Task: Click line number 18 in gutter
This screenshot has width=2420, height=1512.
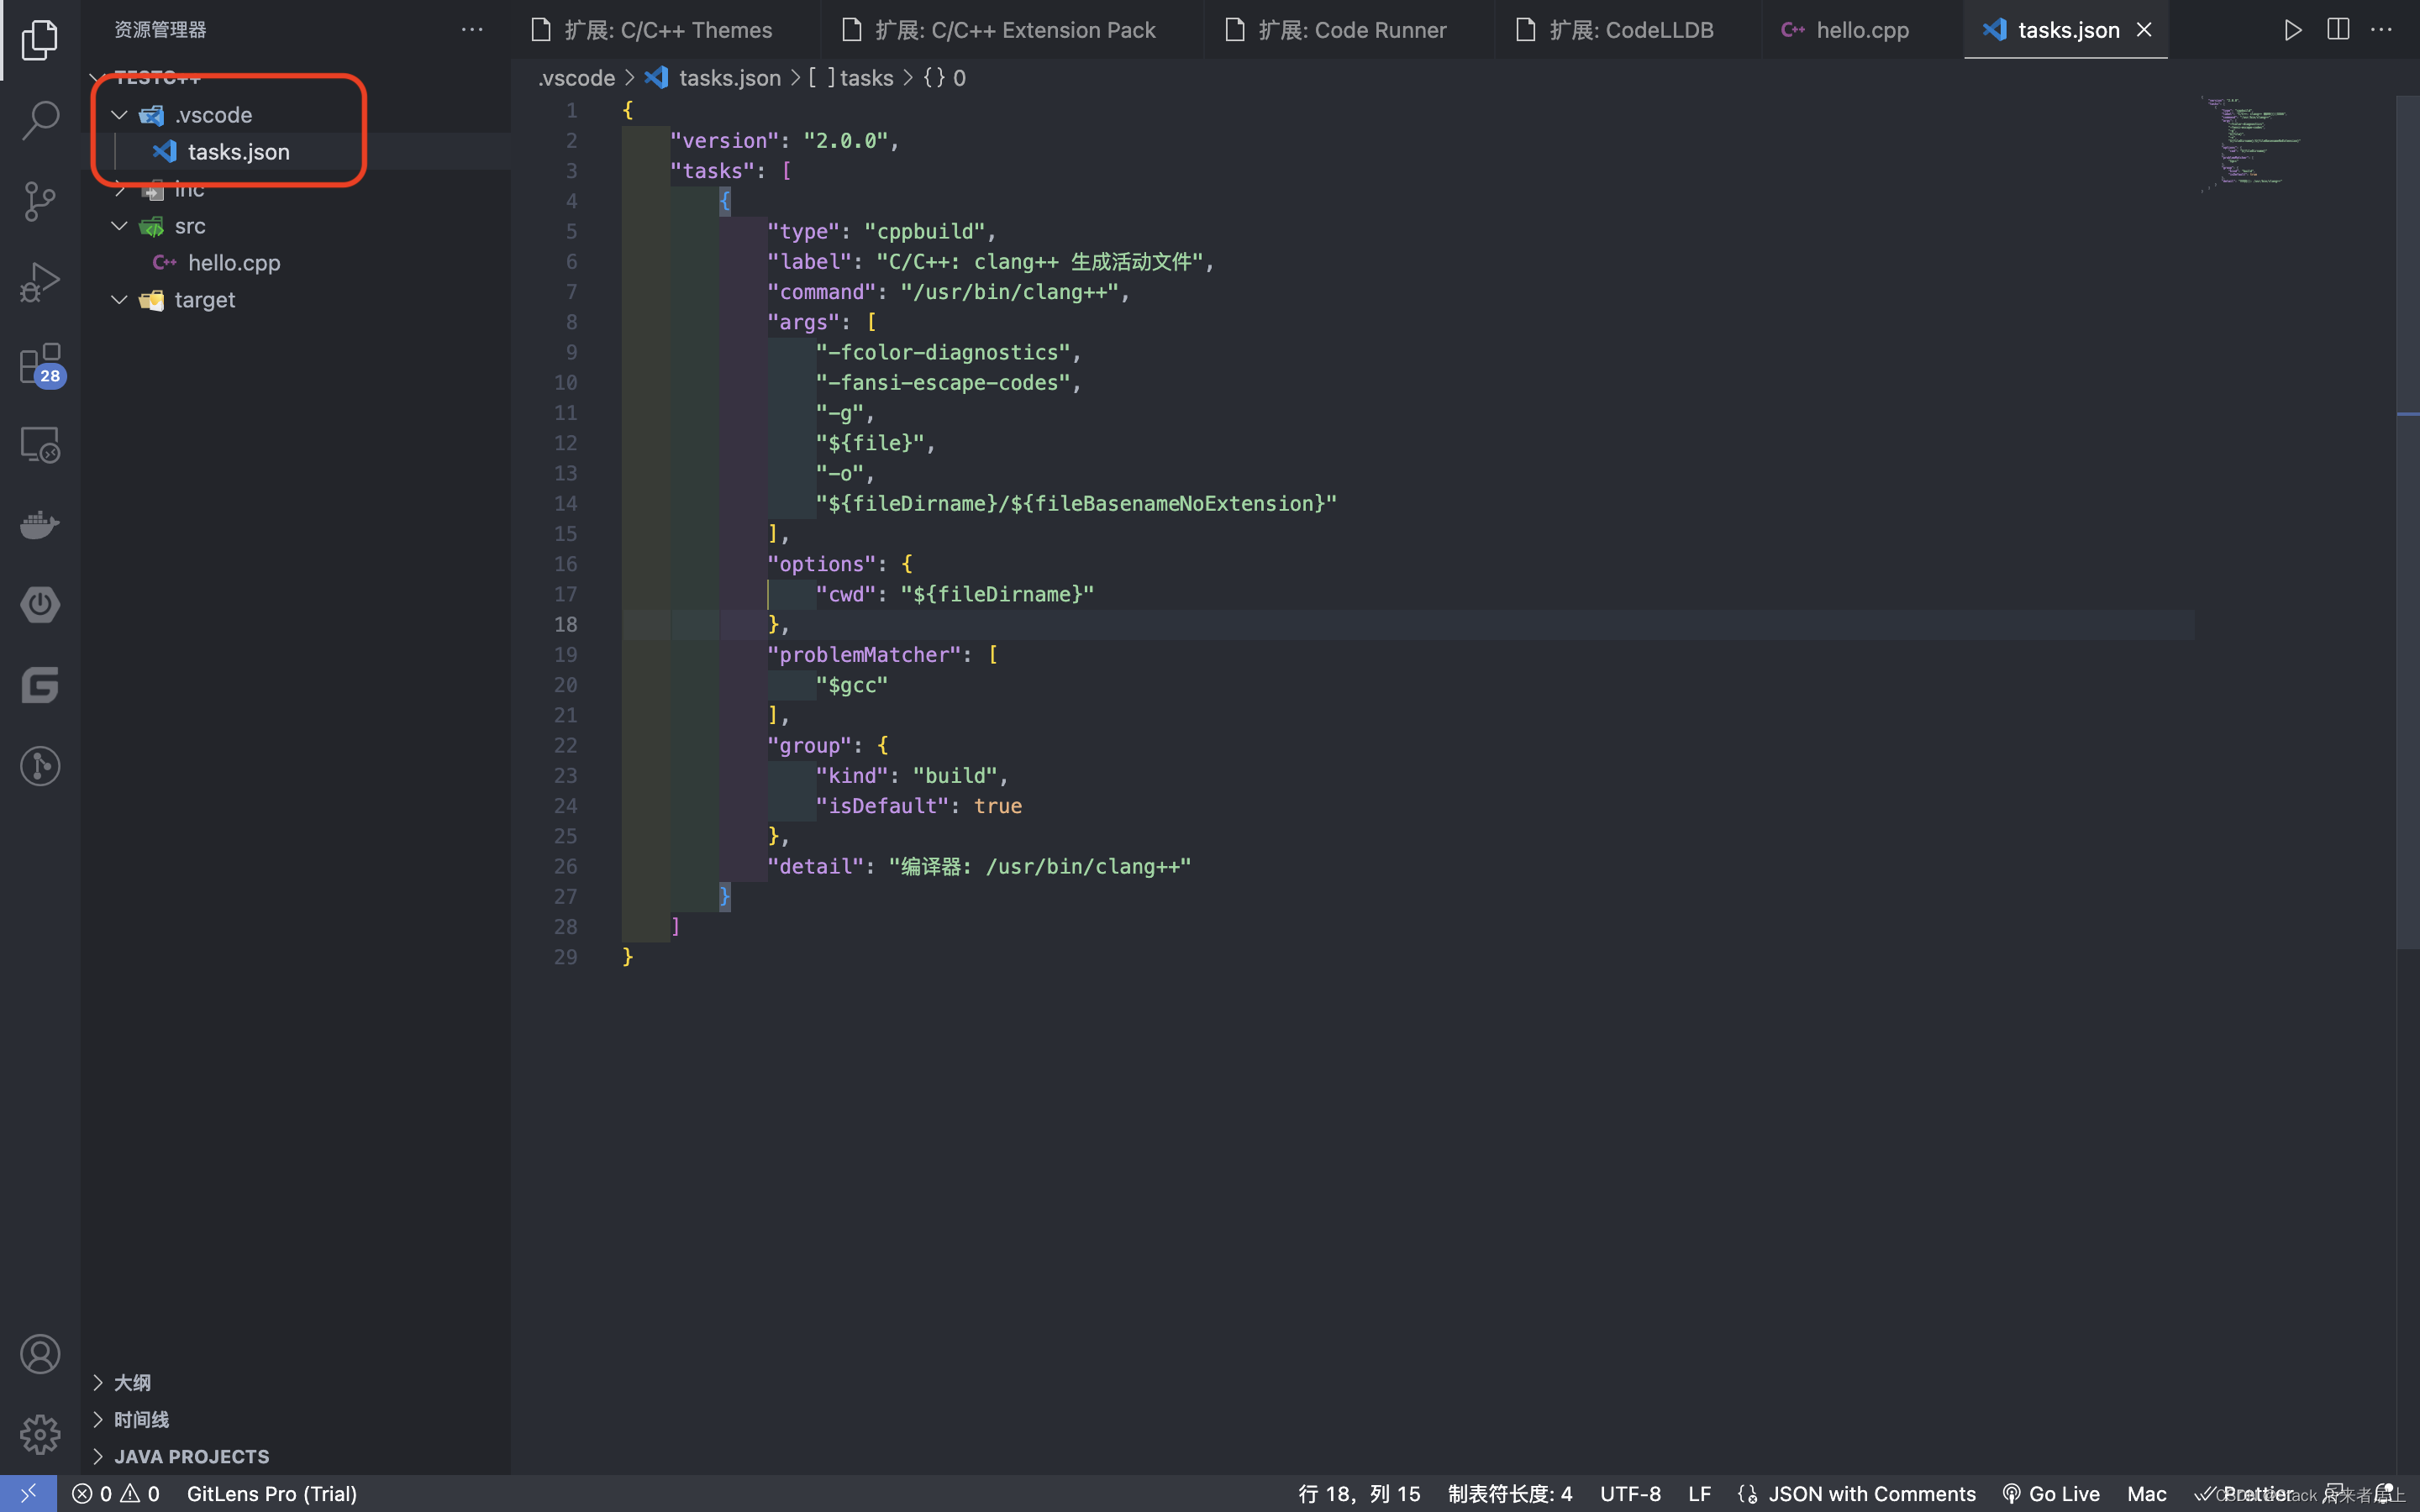Action: 565,625
